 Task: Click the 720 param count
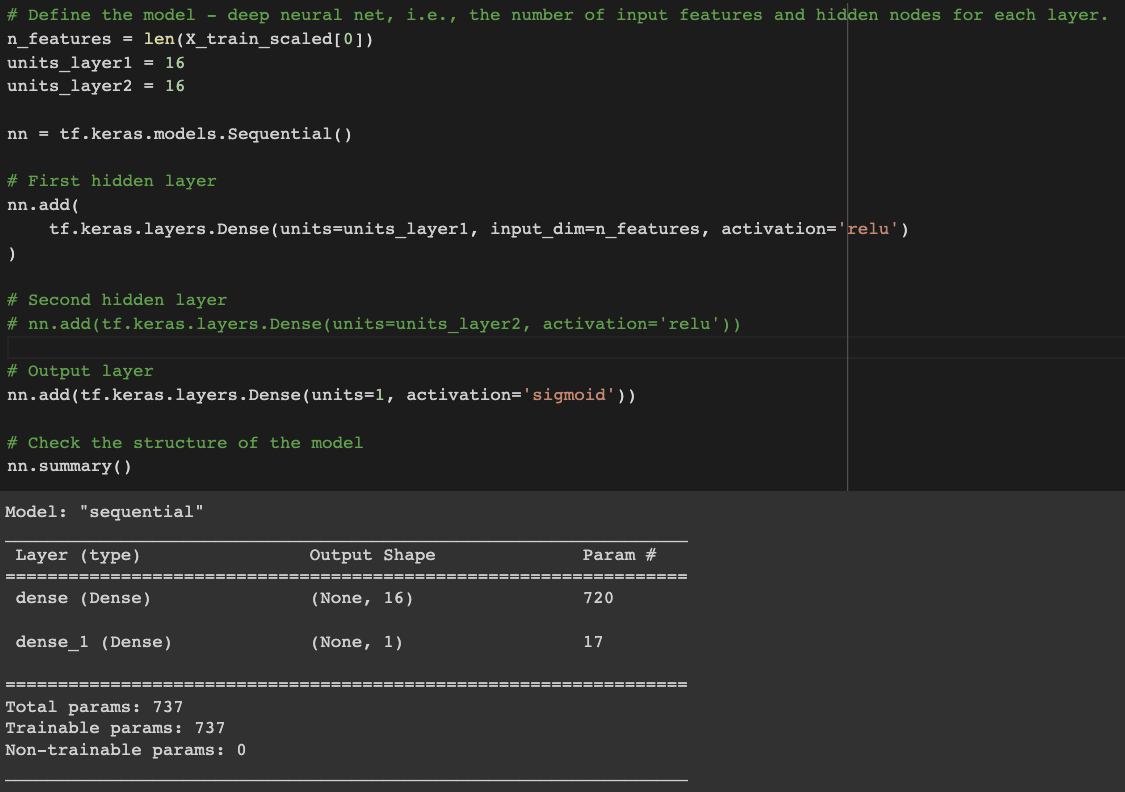click(x=598, y=598)
